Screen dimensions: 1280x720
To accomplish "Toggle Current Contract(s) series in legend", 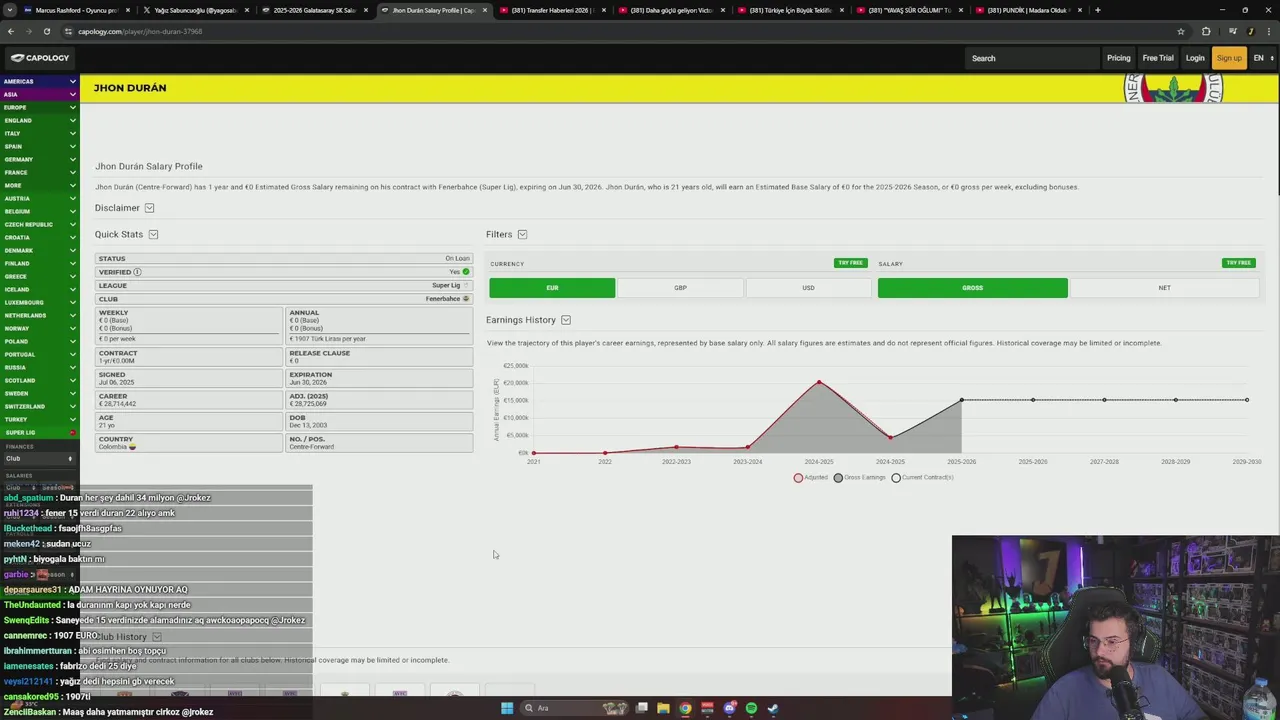I will pos(923,478).
